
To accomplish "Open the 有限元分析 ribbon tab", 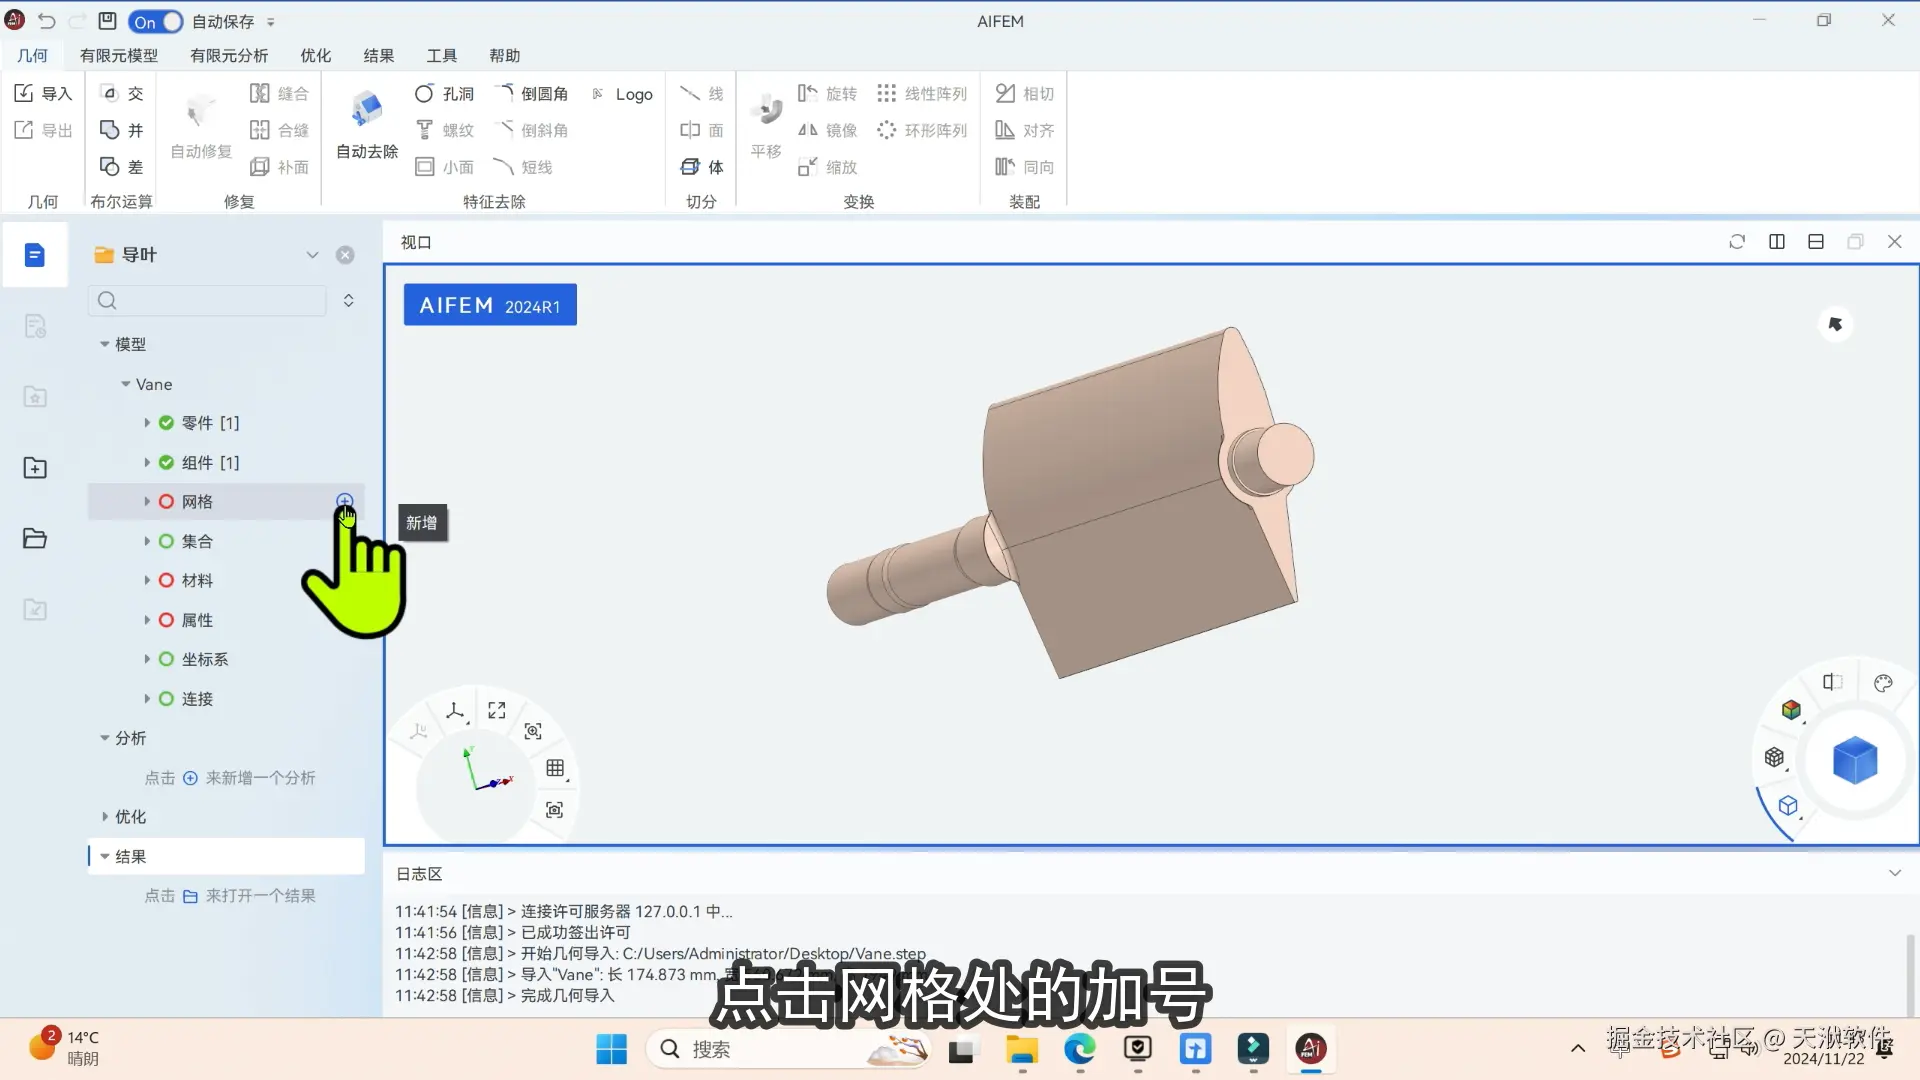I will coord(229,56).
